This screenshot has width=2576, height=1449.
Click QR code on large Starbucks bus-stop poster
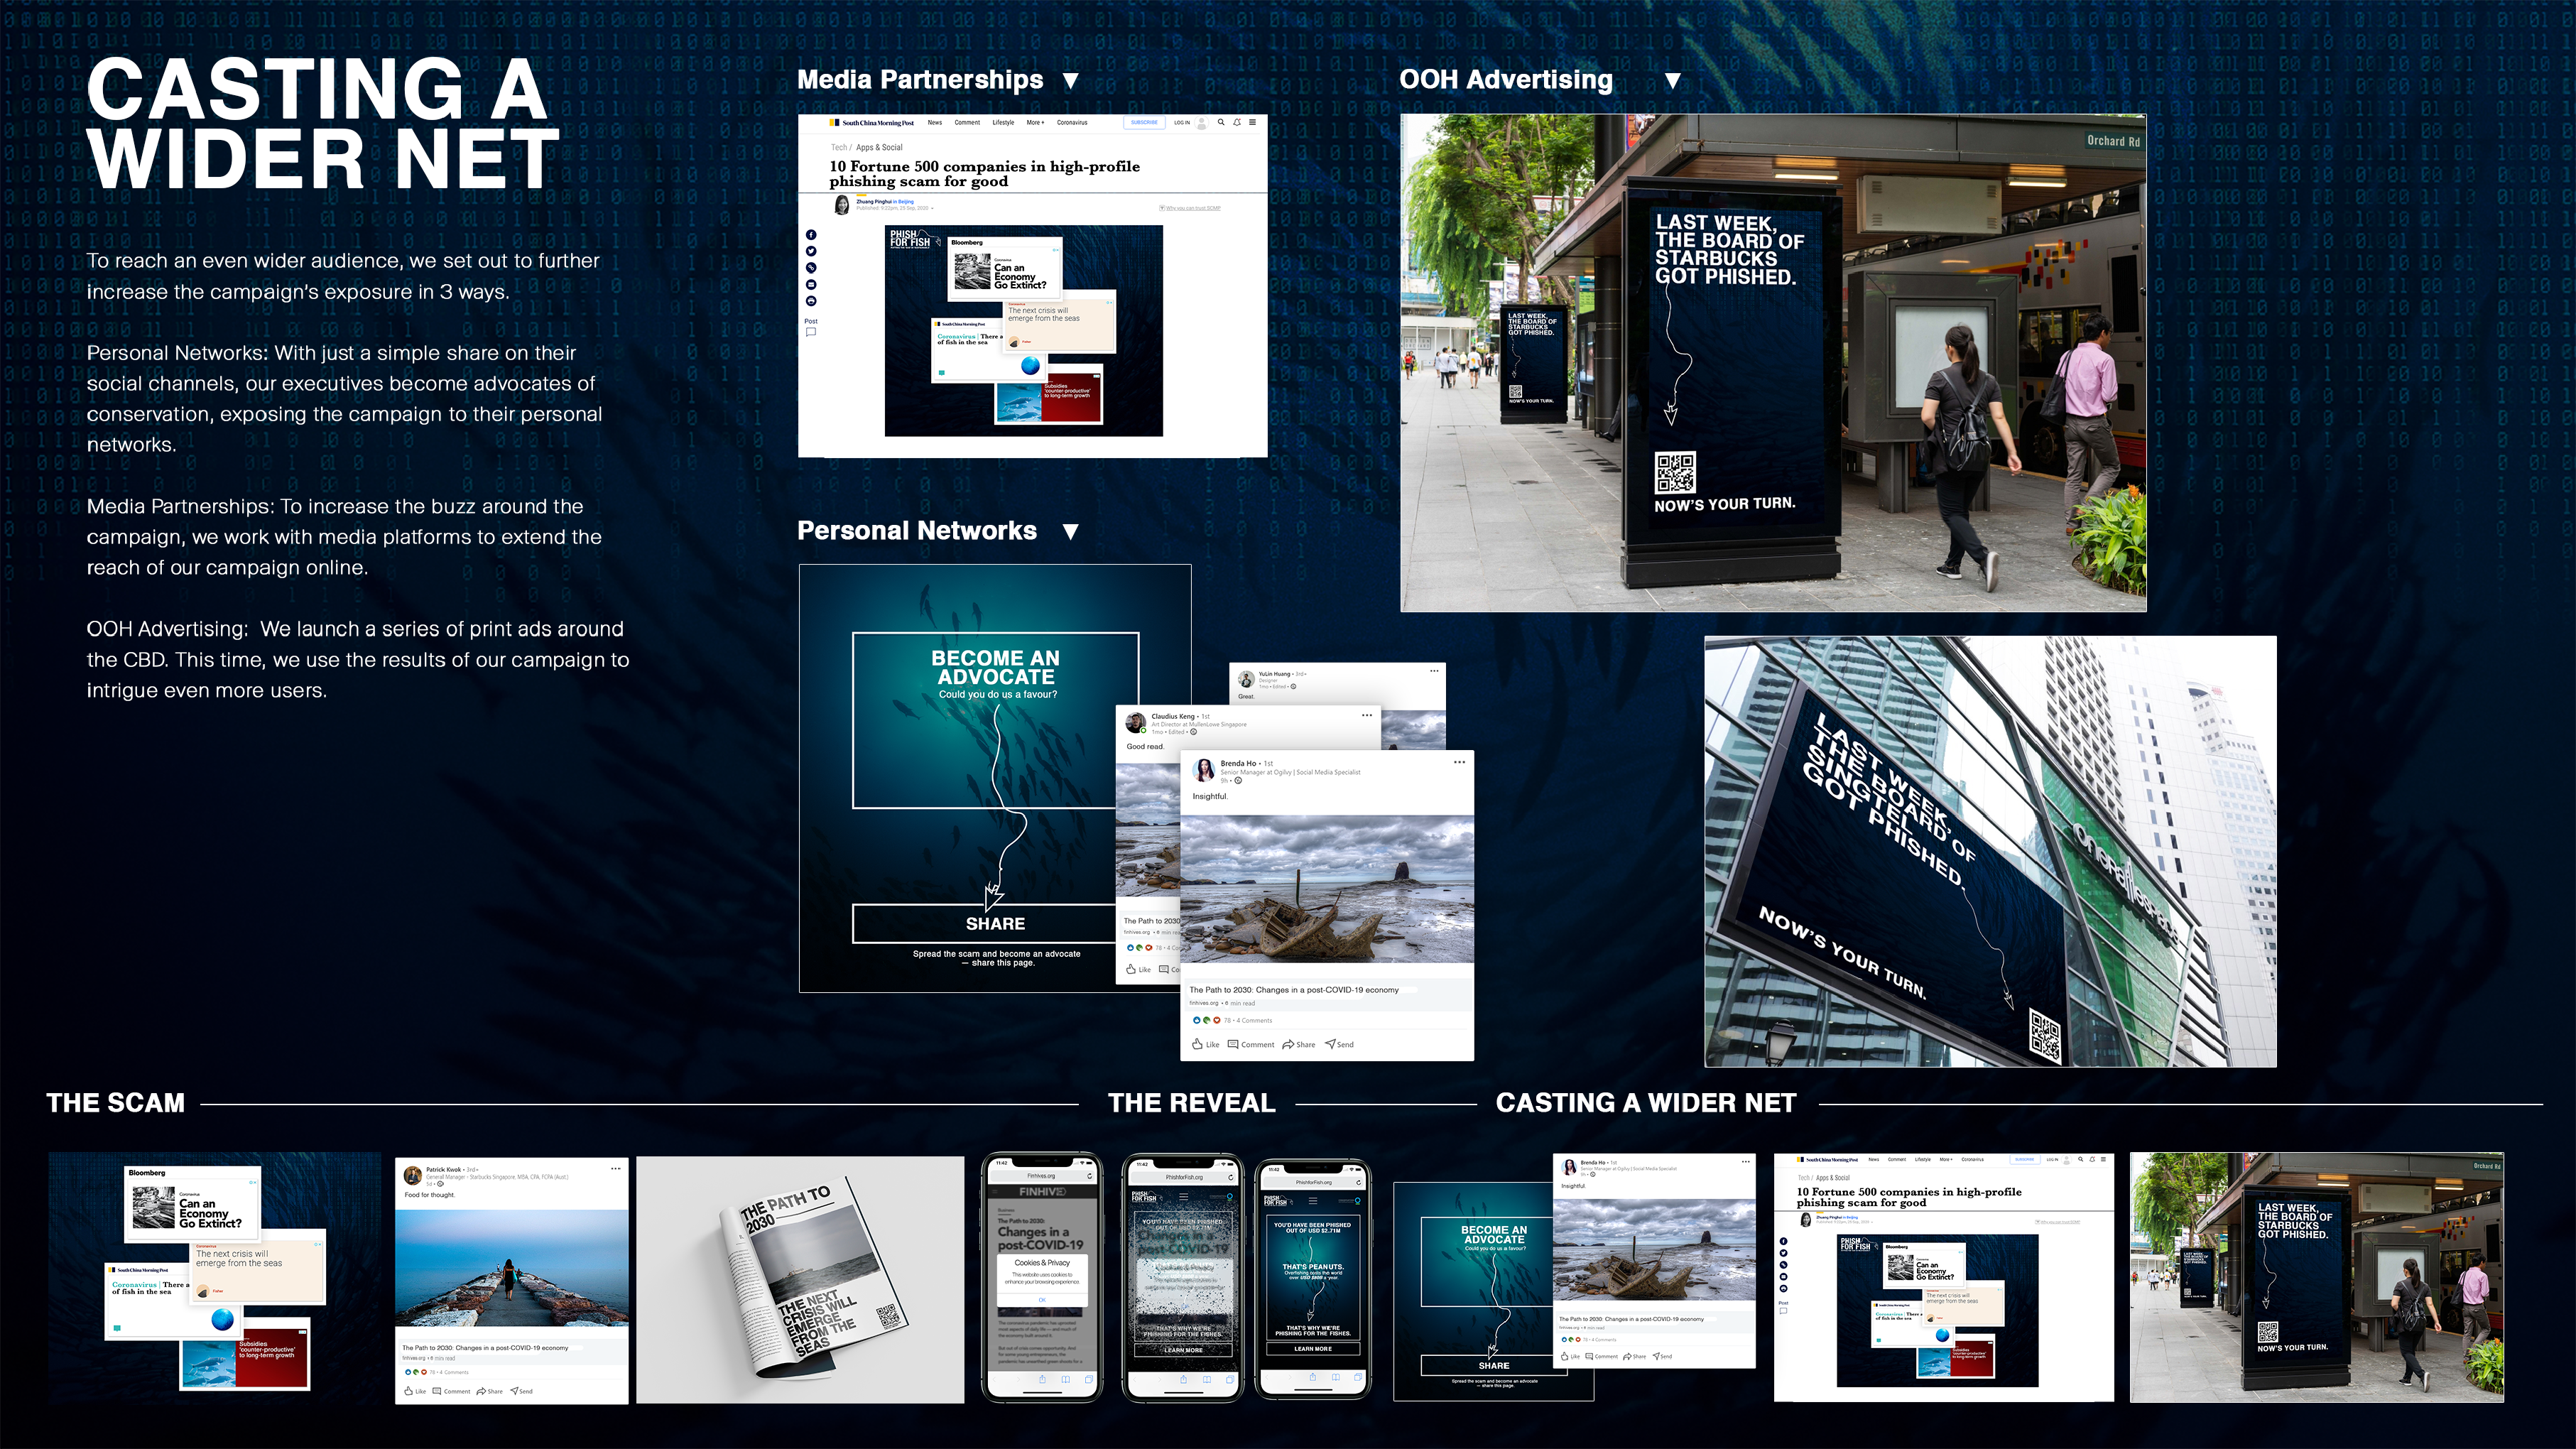pyautogui.click(x=1675, y=472)
